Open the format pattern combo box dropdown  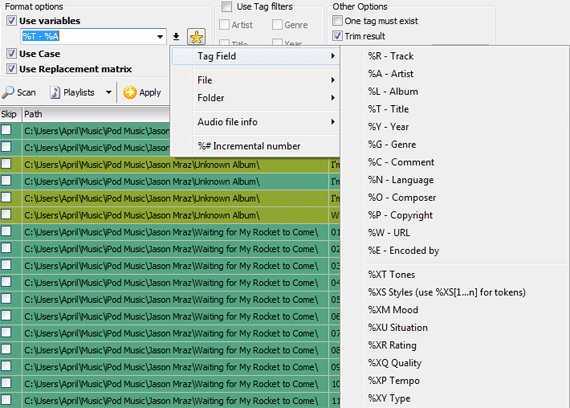coord(160,36)
